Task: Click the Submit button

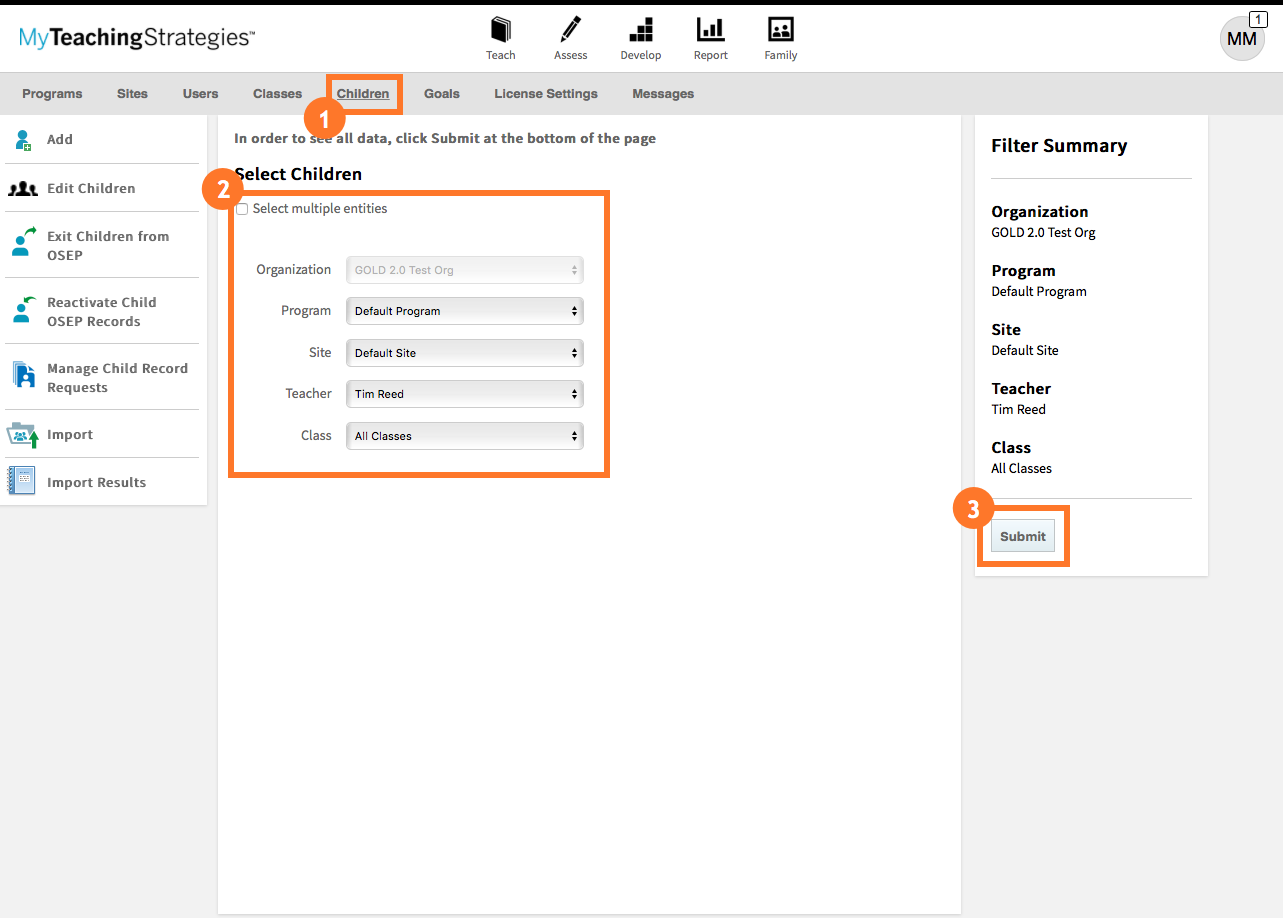Action: (1022, 536)
